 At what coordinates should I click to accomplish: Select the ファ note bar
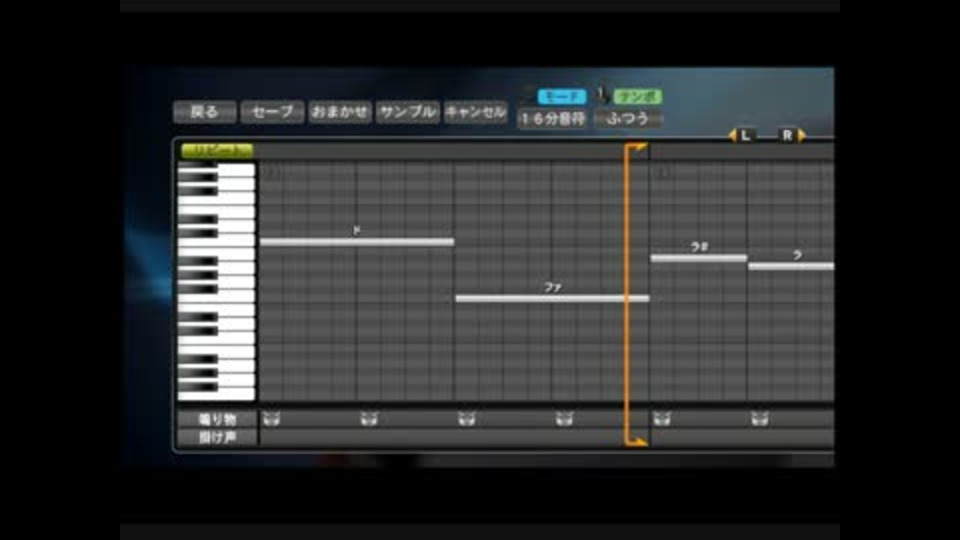coord(552,299)
